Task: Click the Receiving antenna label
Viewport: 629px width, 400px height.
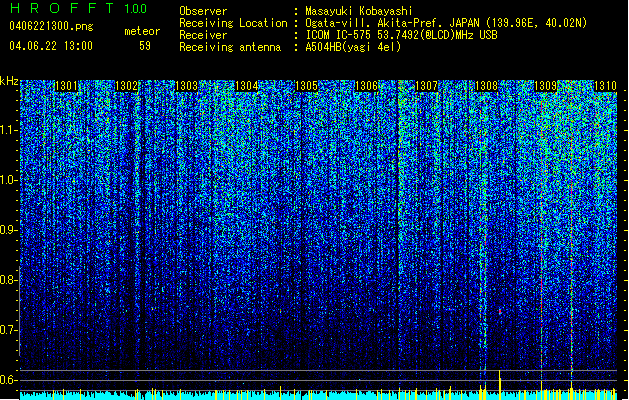Action: click(x=230, y=47)
